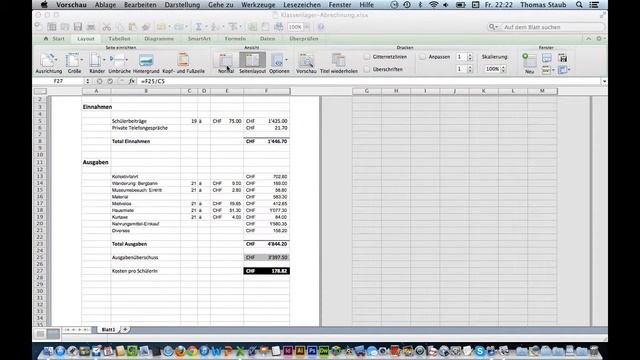This screenshot has width=640, height=360.
Task: Click the Photoshop icon in the Dock
Action: [x=312, y=351]
